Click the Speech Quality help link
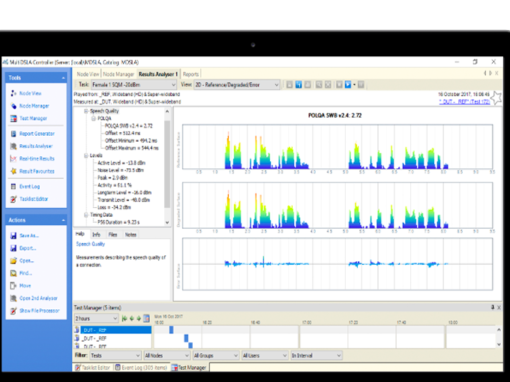 [90, 244]
